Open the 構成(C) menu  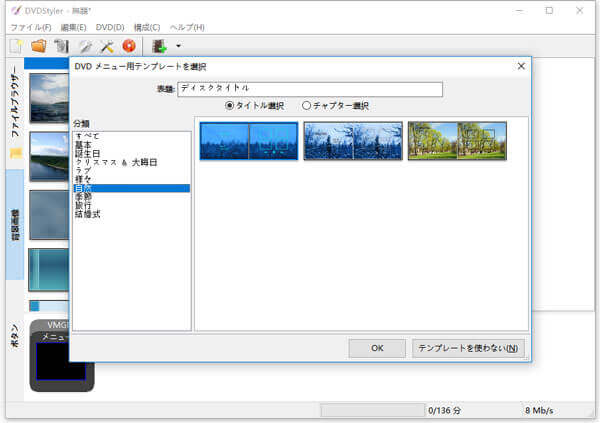click(147, 28)
